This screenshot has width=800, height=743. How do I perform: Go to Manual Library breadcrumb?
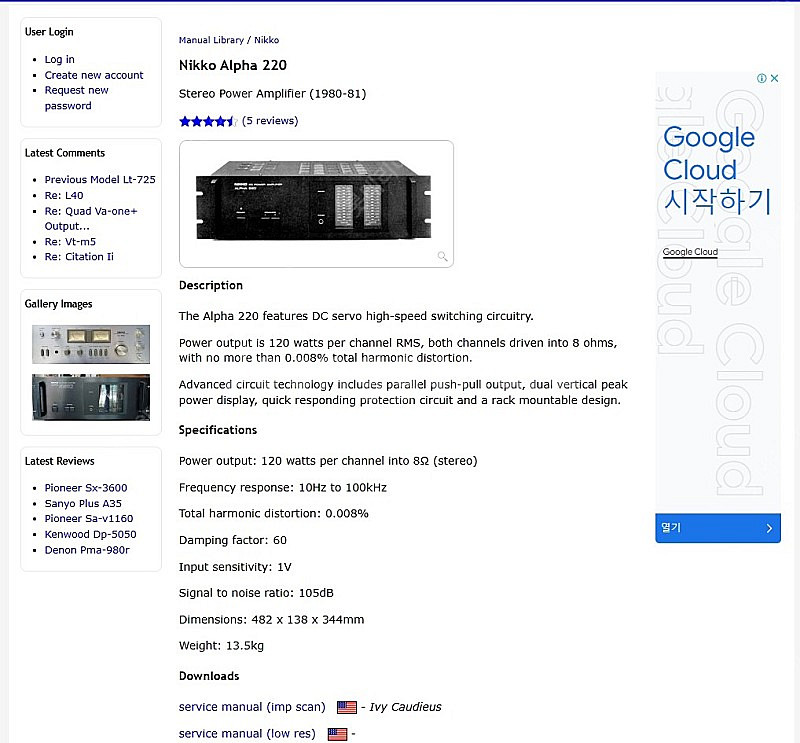[x=211, y=40]
